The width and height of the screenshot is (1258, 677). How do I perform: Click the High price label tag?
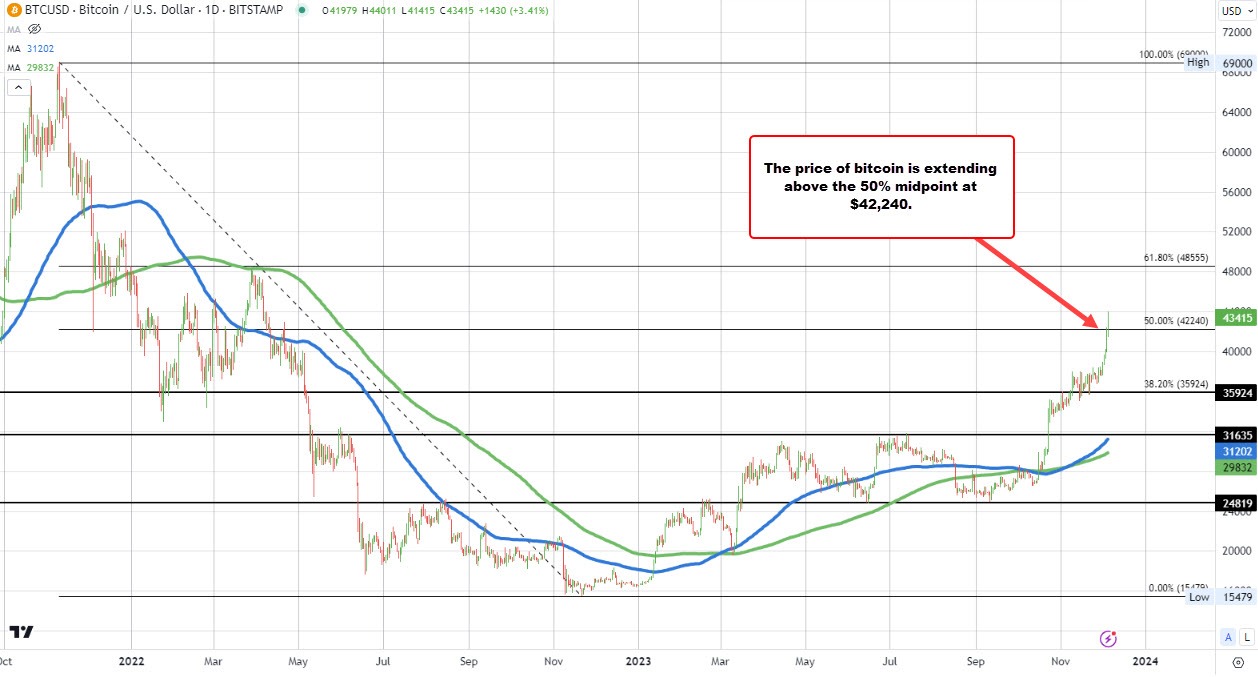coord(1199,62)
